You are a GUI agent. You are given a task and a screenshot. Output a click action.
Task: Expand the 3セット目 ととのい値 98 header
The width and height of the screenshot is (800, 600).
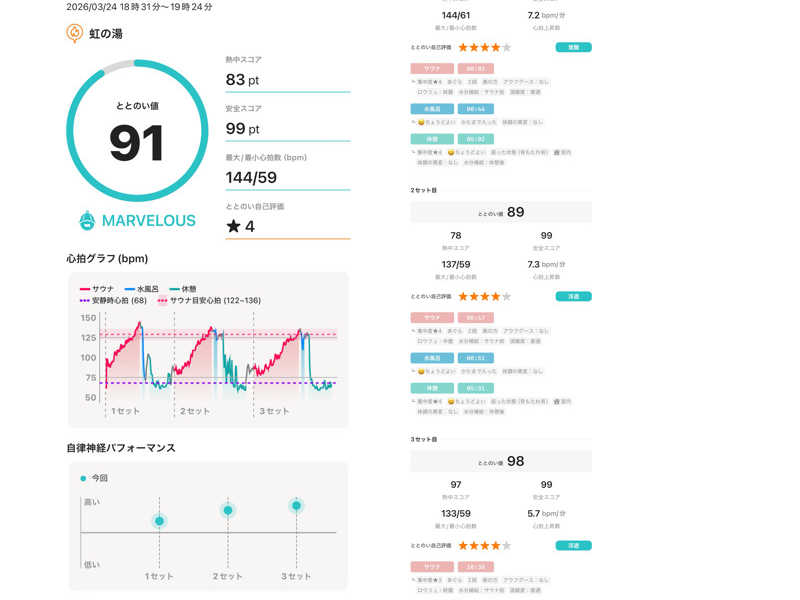[501, 461]
